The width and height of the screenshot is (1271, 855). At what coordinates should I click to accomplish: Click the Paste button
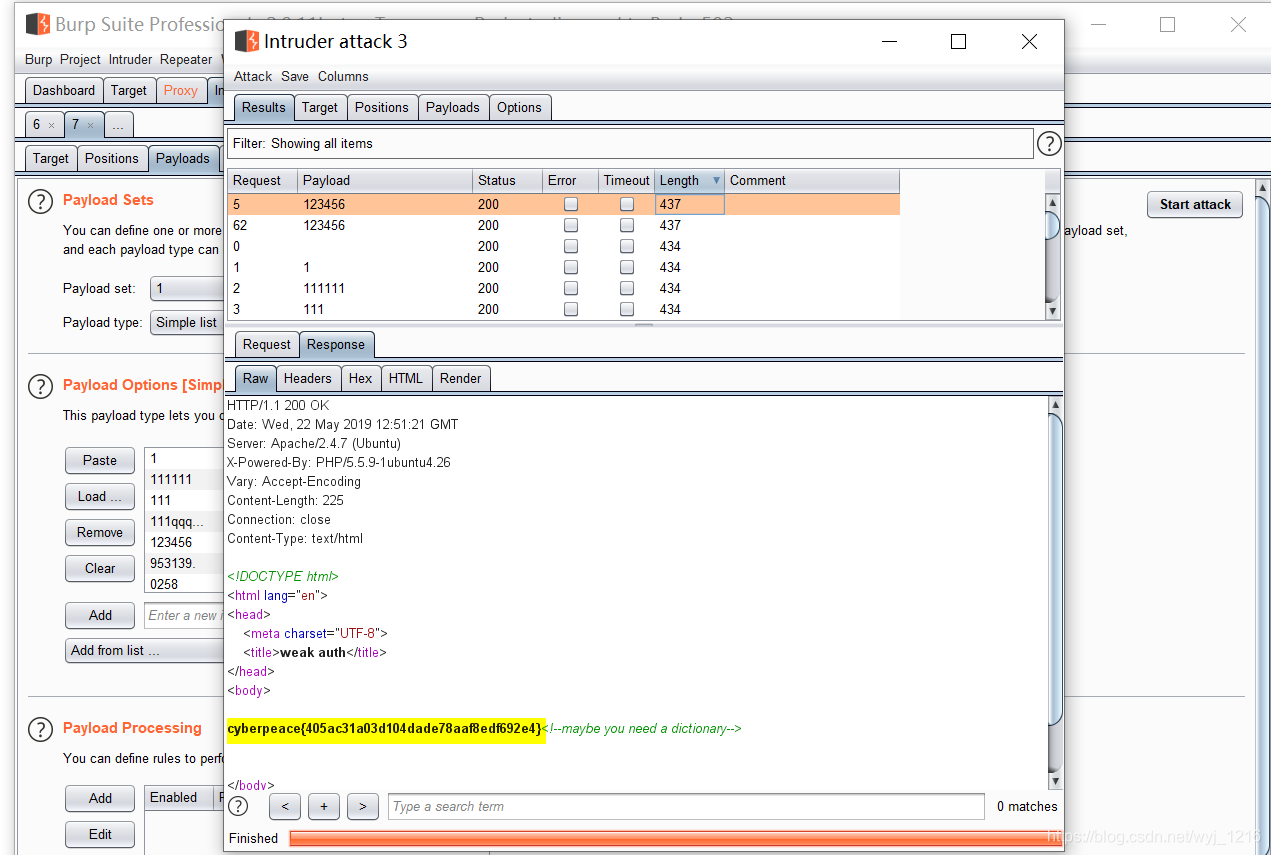pos(100,460)
